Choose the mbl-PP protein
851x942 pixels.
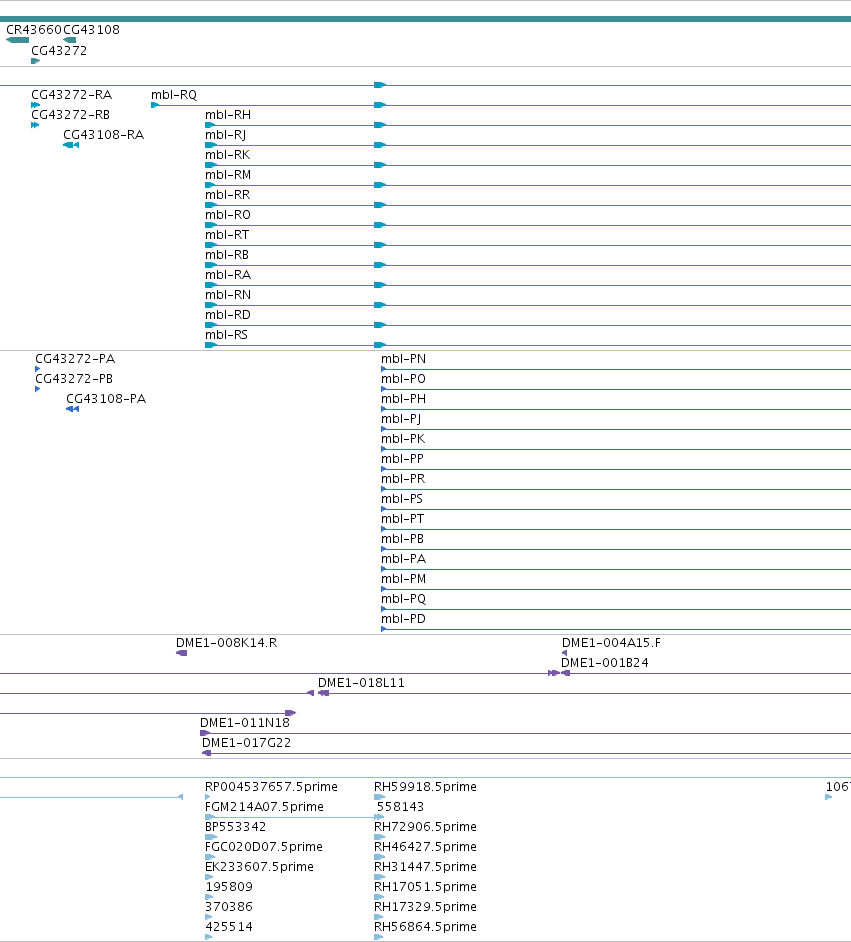402,458
